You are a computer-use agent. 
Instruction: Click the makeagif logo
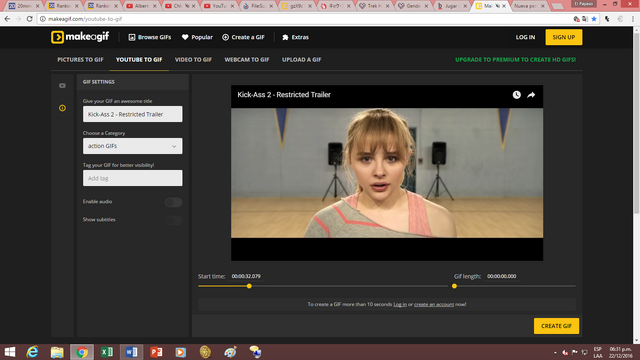(x=80, y=37)
